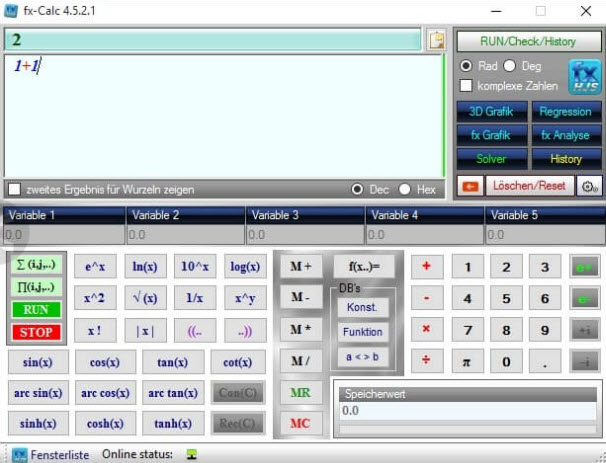Open the History module
This screenshot has width=606, height=463.
(x=566, y=159)
